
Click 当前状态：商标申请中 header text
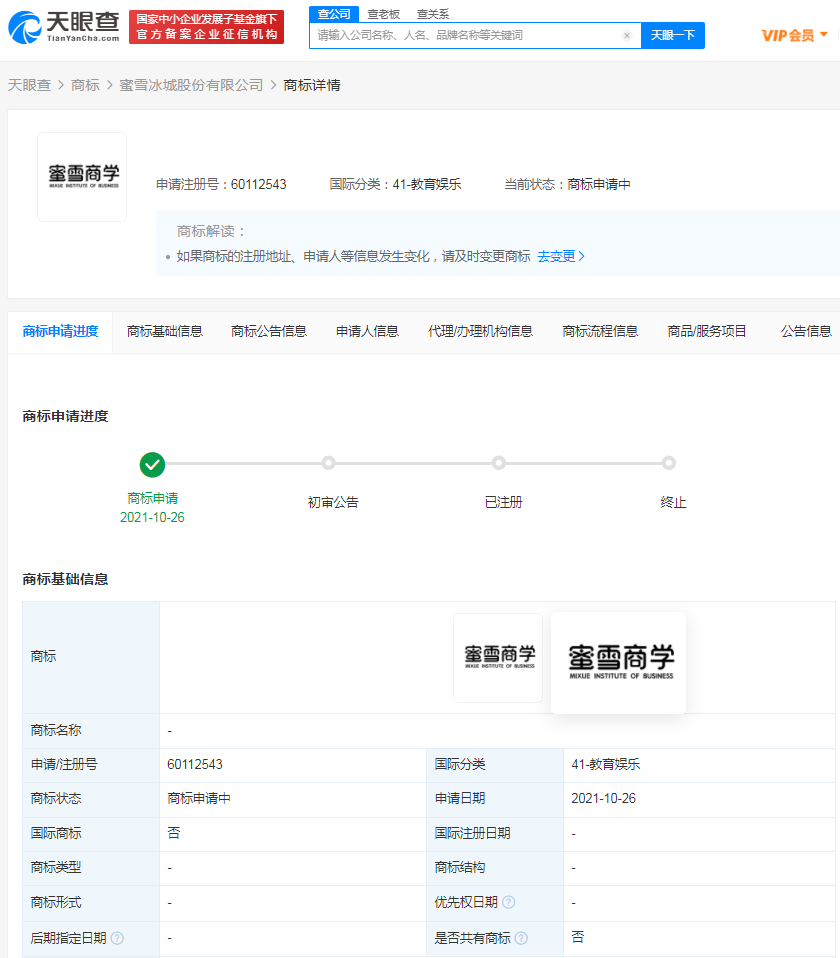click(567, 185)
